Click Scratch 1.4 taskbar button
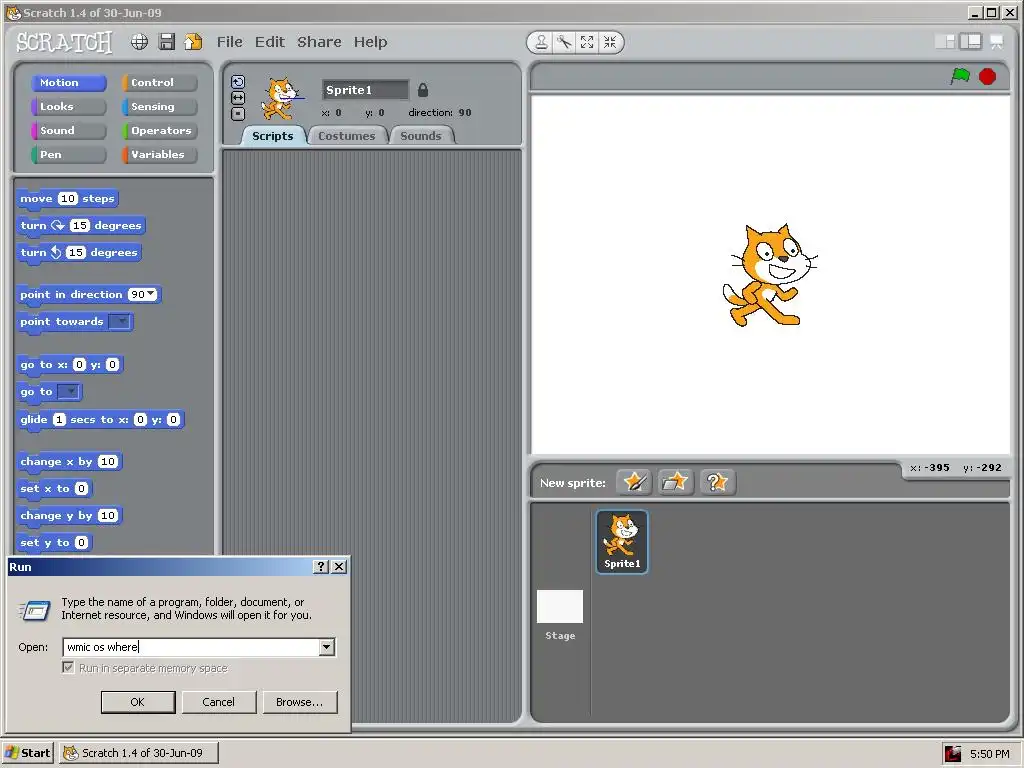The width and height of the screenshot is (1024, 768). coord(138,753)
